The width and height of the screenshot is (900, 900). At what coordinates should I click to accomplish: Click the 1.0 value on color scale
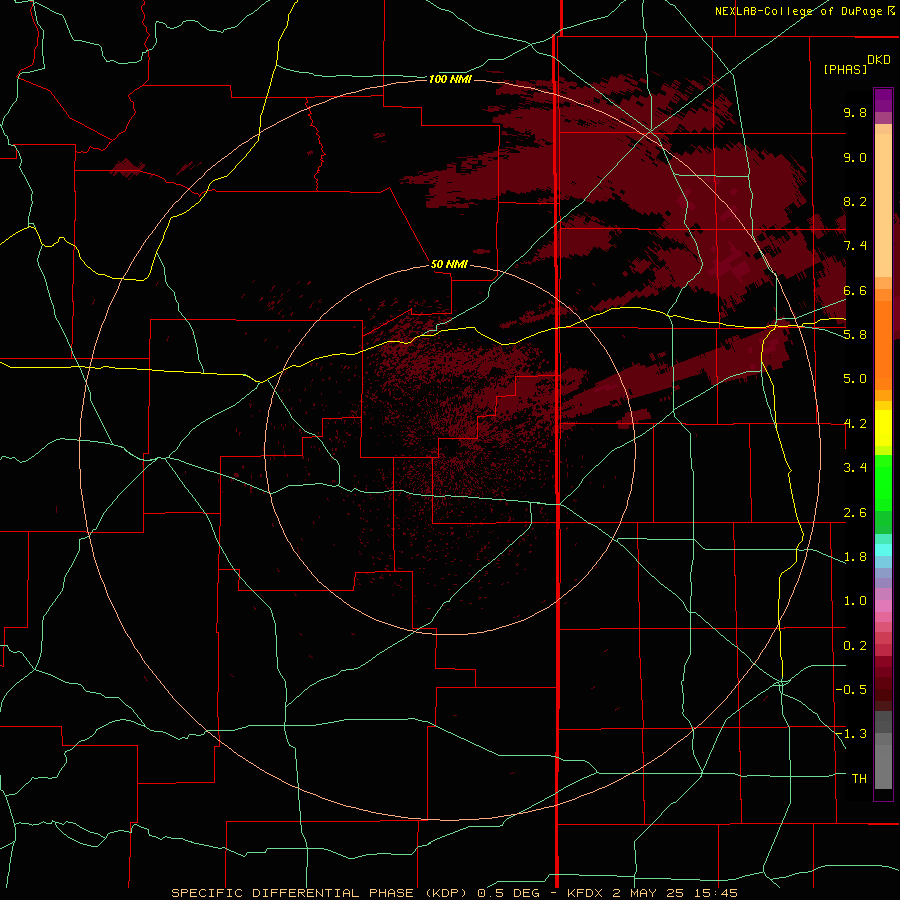[x=855, y=601]
